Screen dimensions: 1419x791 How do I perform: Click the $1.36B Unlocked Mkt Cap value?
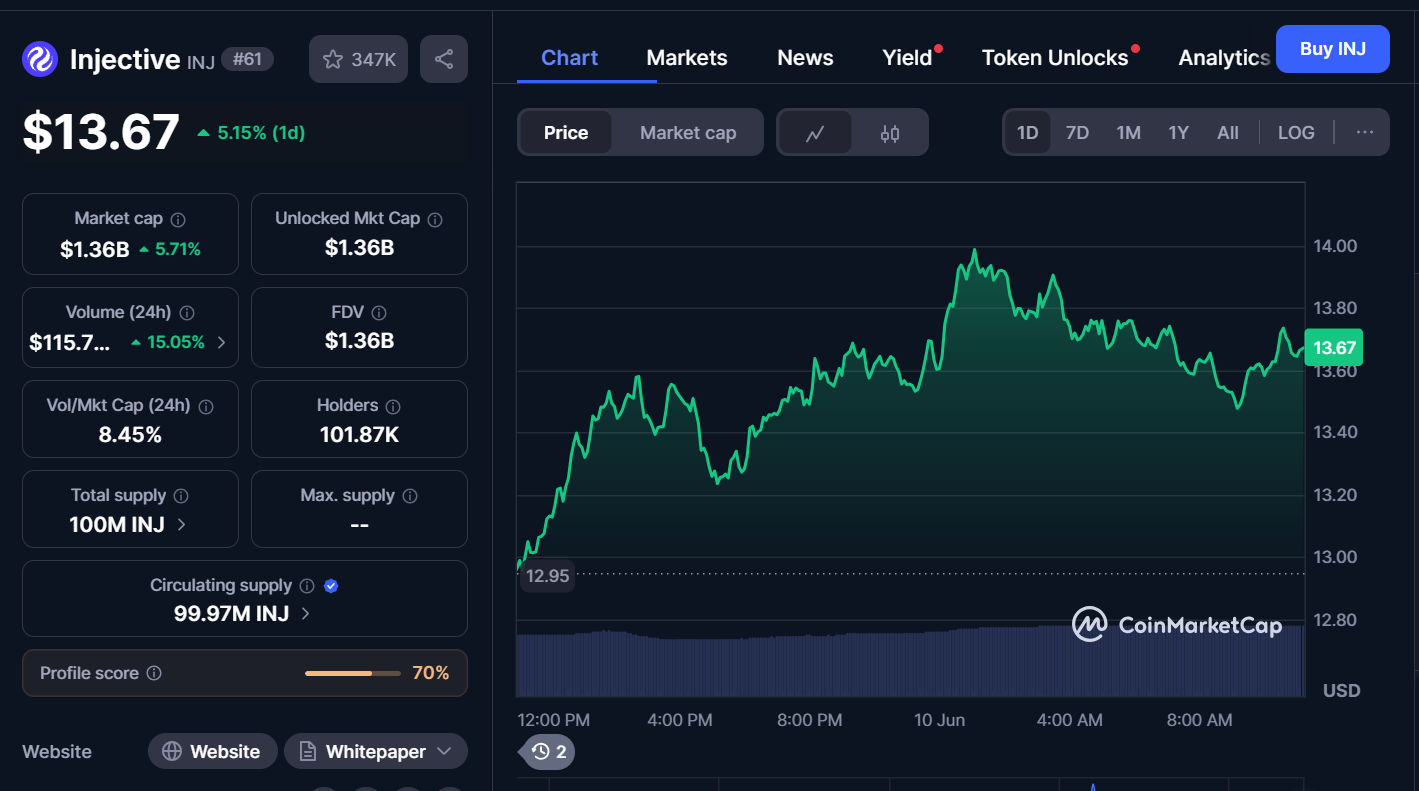point(360,248)
